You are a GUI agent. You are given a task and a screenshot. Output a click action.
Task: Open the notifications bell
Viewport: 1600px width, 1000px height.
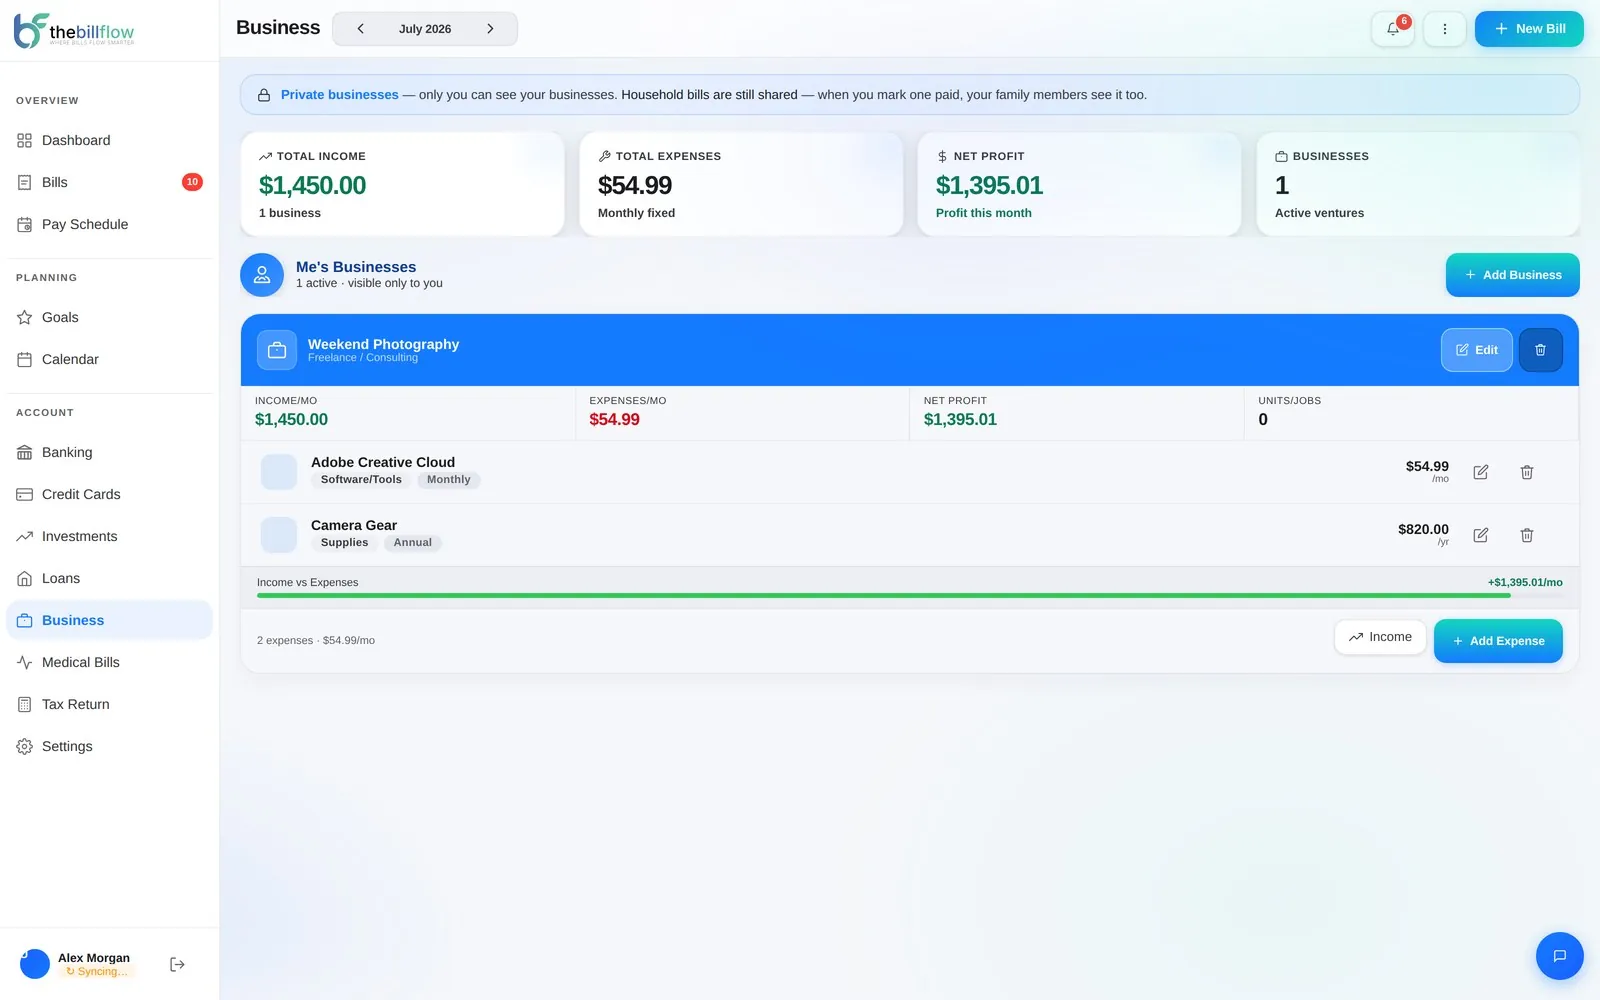(1392, 29)
